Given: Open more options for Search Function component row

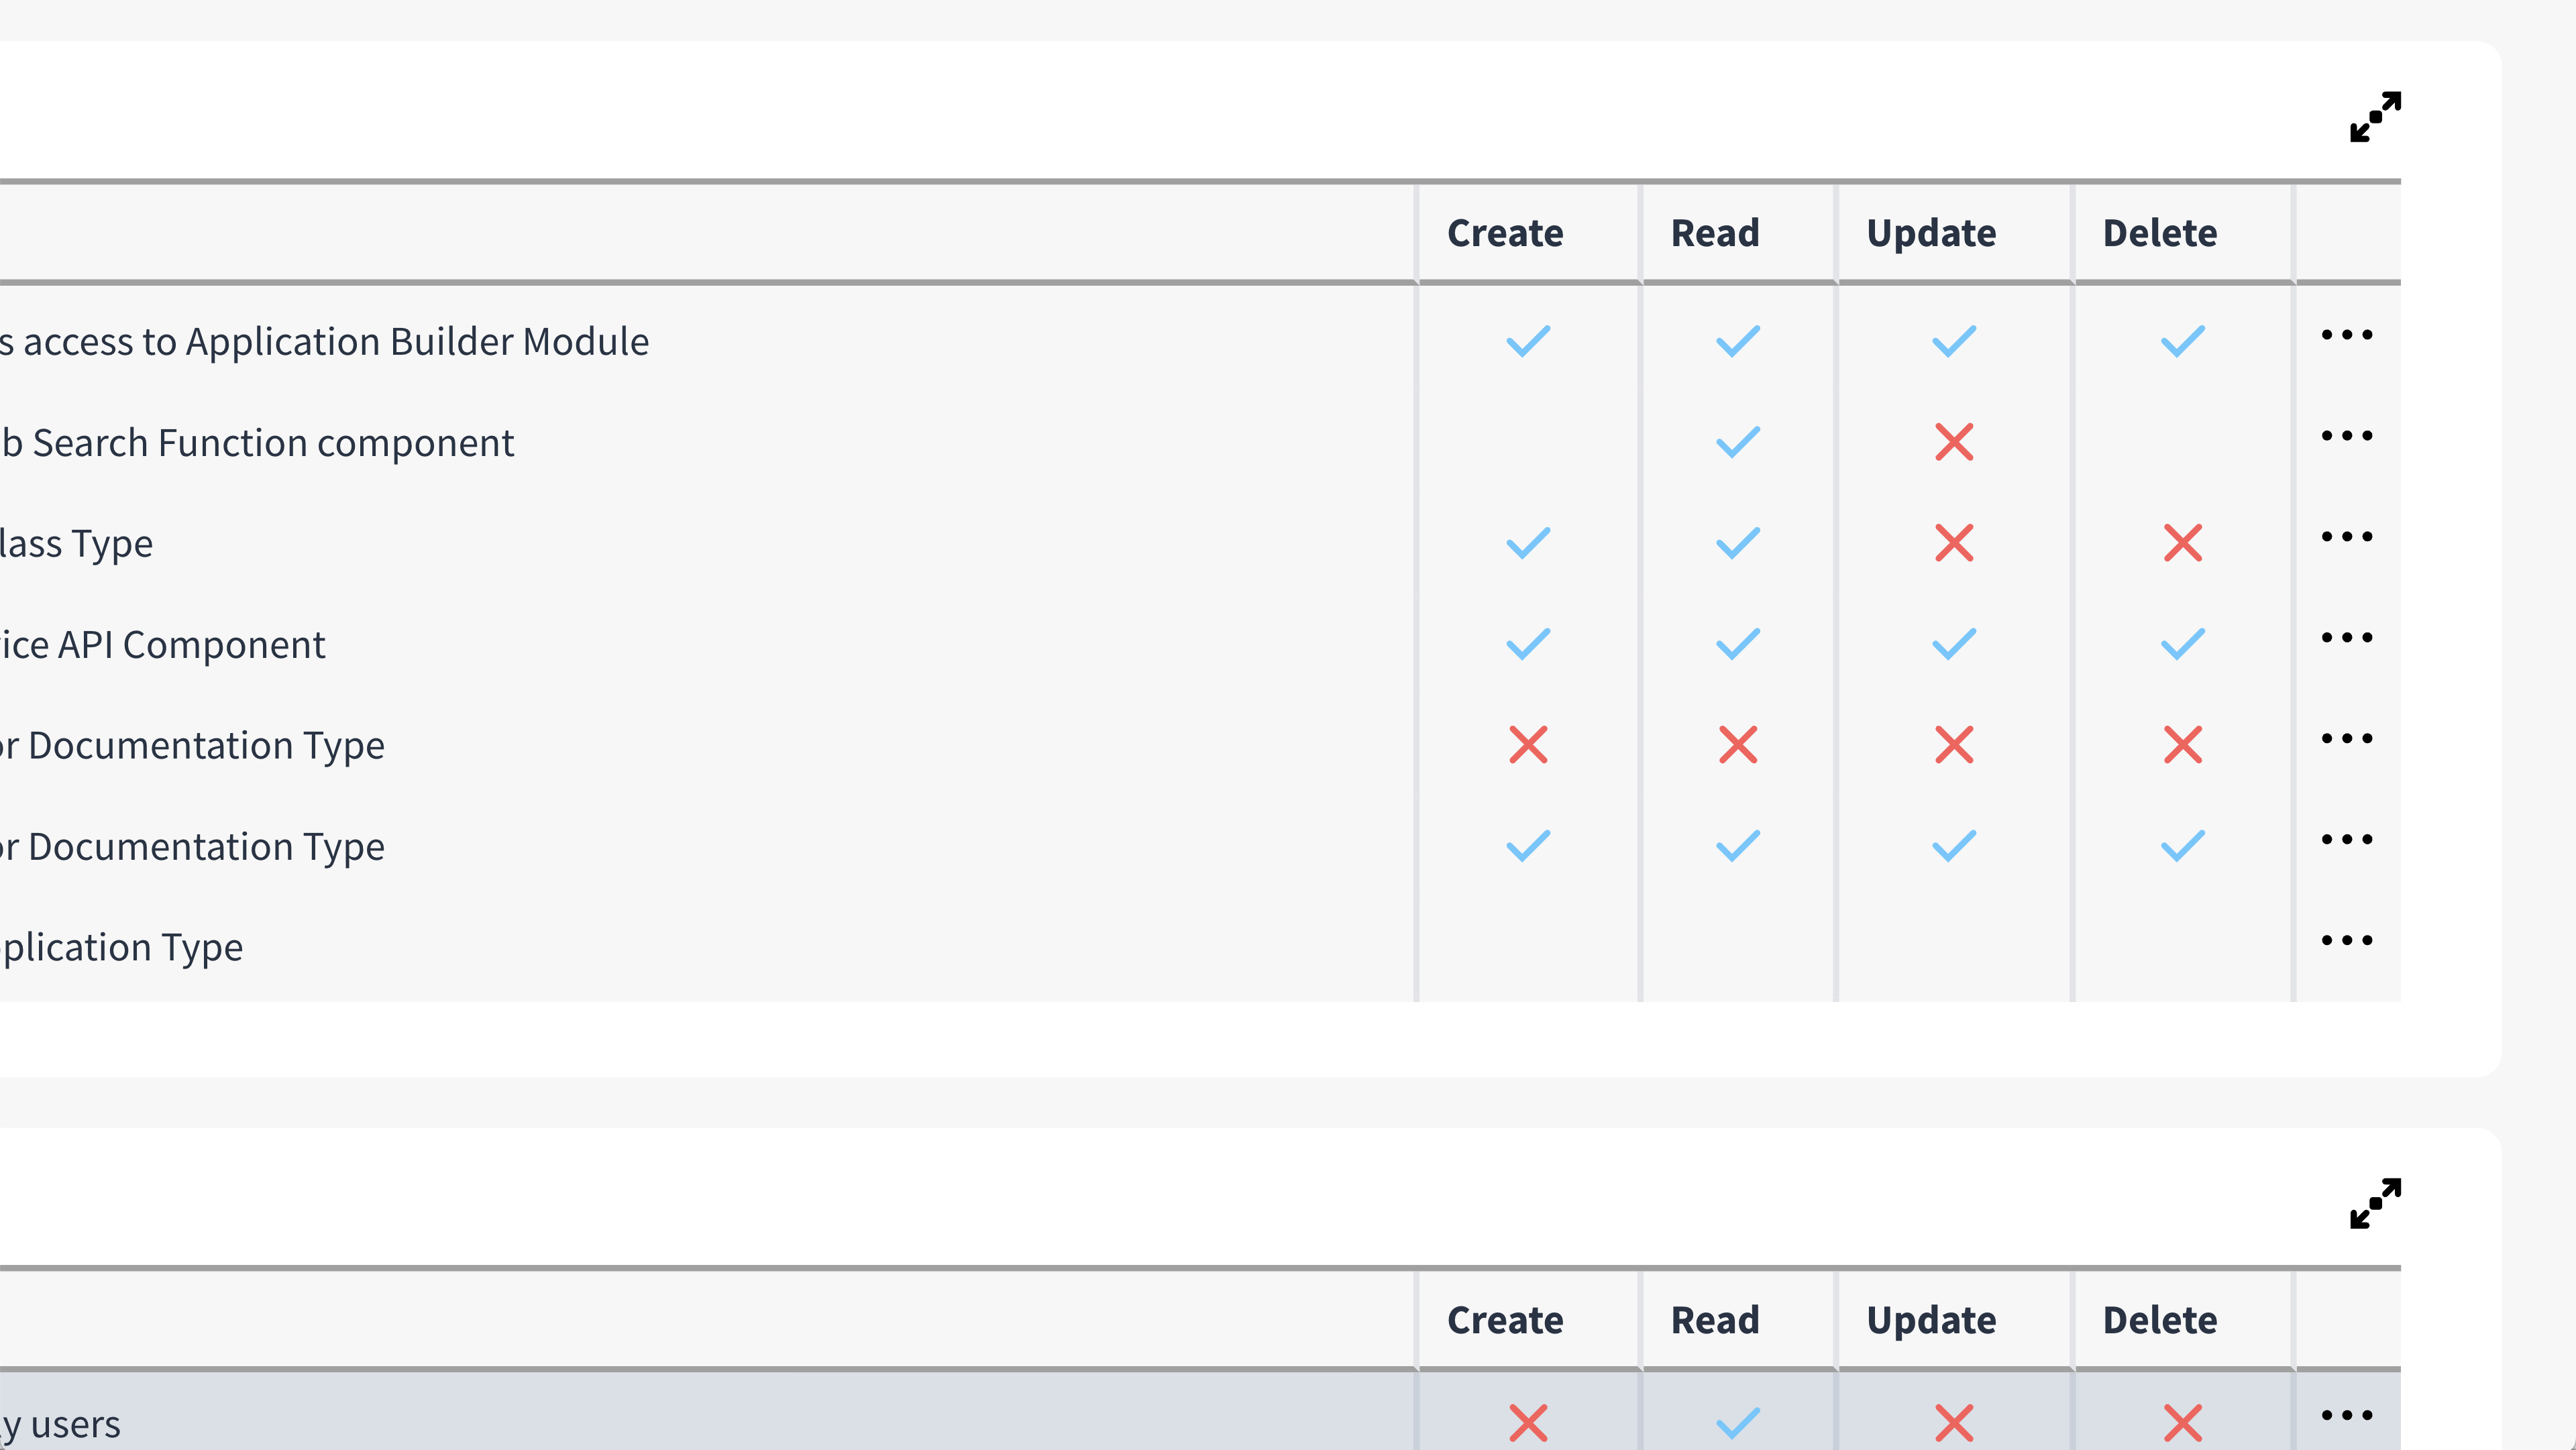Looking at the screenshot, I should [2346, 436].
